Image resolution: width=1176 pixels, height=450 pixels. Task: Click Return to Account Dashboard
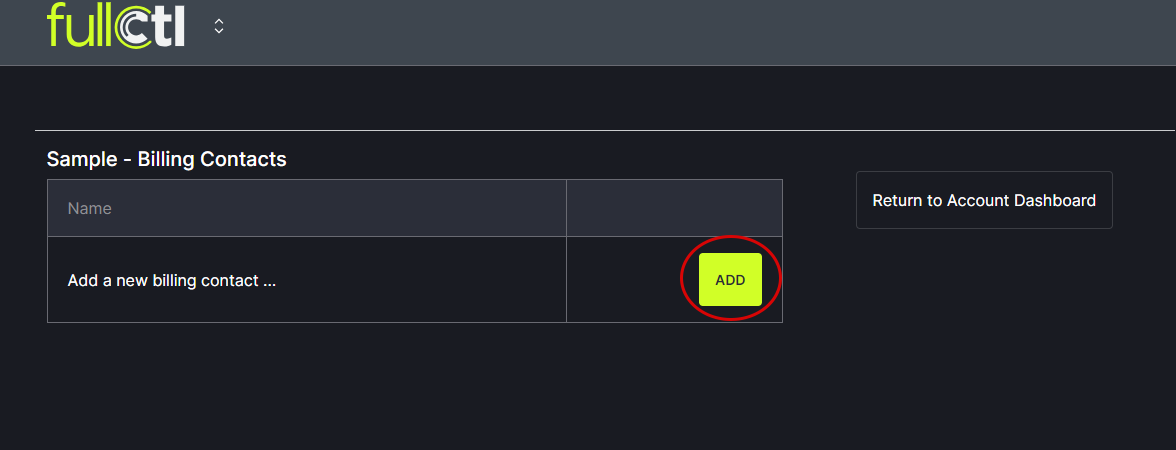point(984,200)
